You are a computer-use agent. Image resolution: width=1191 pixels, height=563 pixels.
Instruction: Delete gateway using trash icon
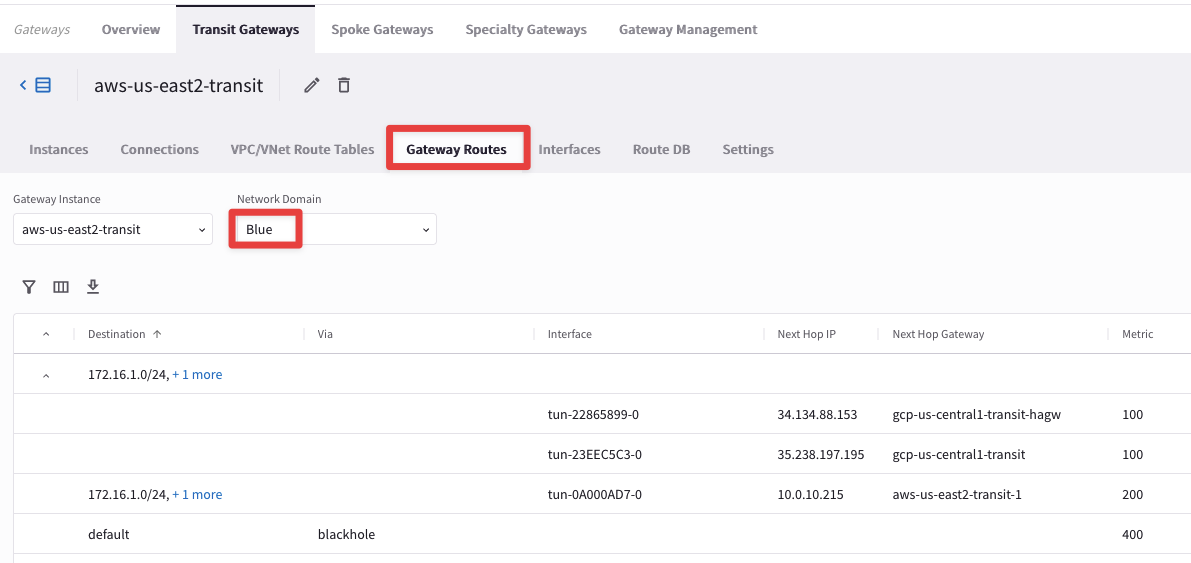344,86
